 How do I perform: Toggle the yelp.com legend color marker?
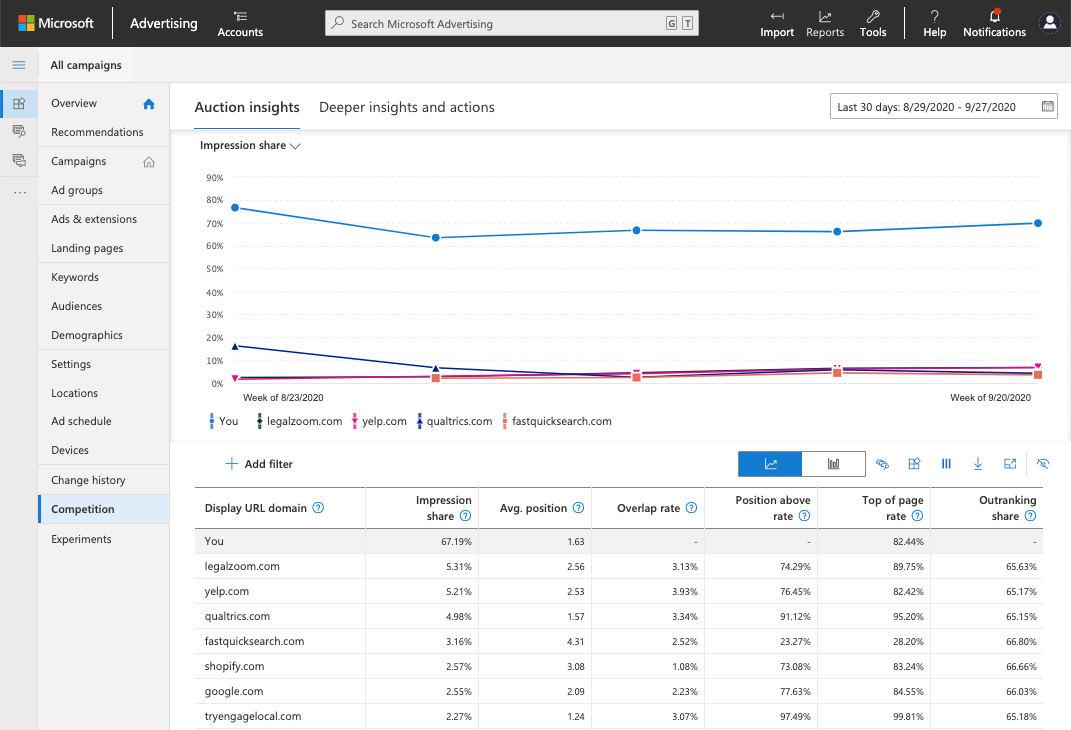354,421
